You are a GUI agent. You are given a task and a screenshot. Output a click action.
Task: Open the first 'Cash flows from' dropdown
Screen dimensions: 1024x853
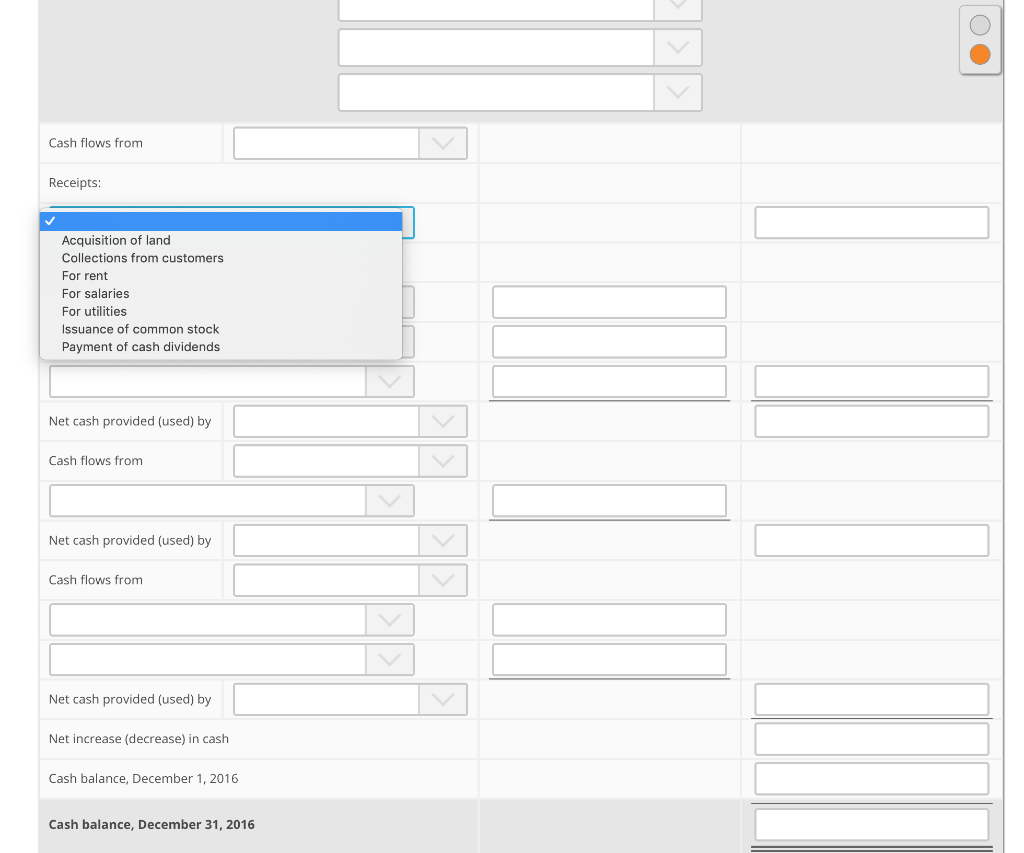click(350, 144)
